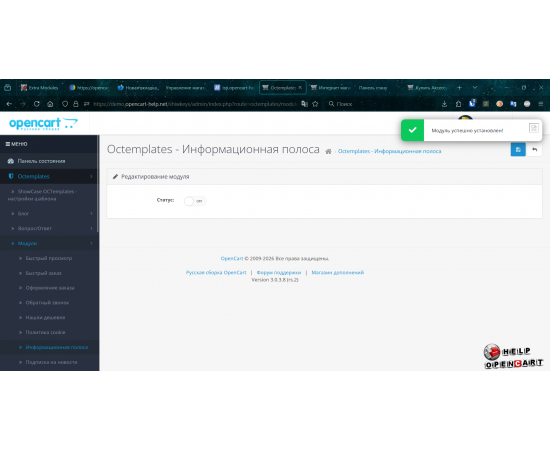Toggle the Статус switch
Screen dimensions: 550x450
pos(195,201)
